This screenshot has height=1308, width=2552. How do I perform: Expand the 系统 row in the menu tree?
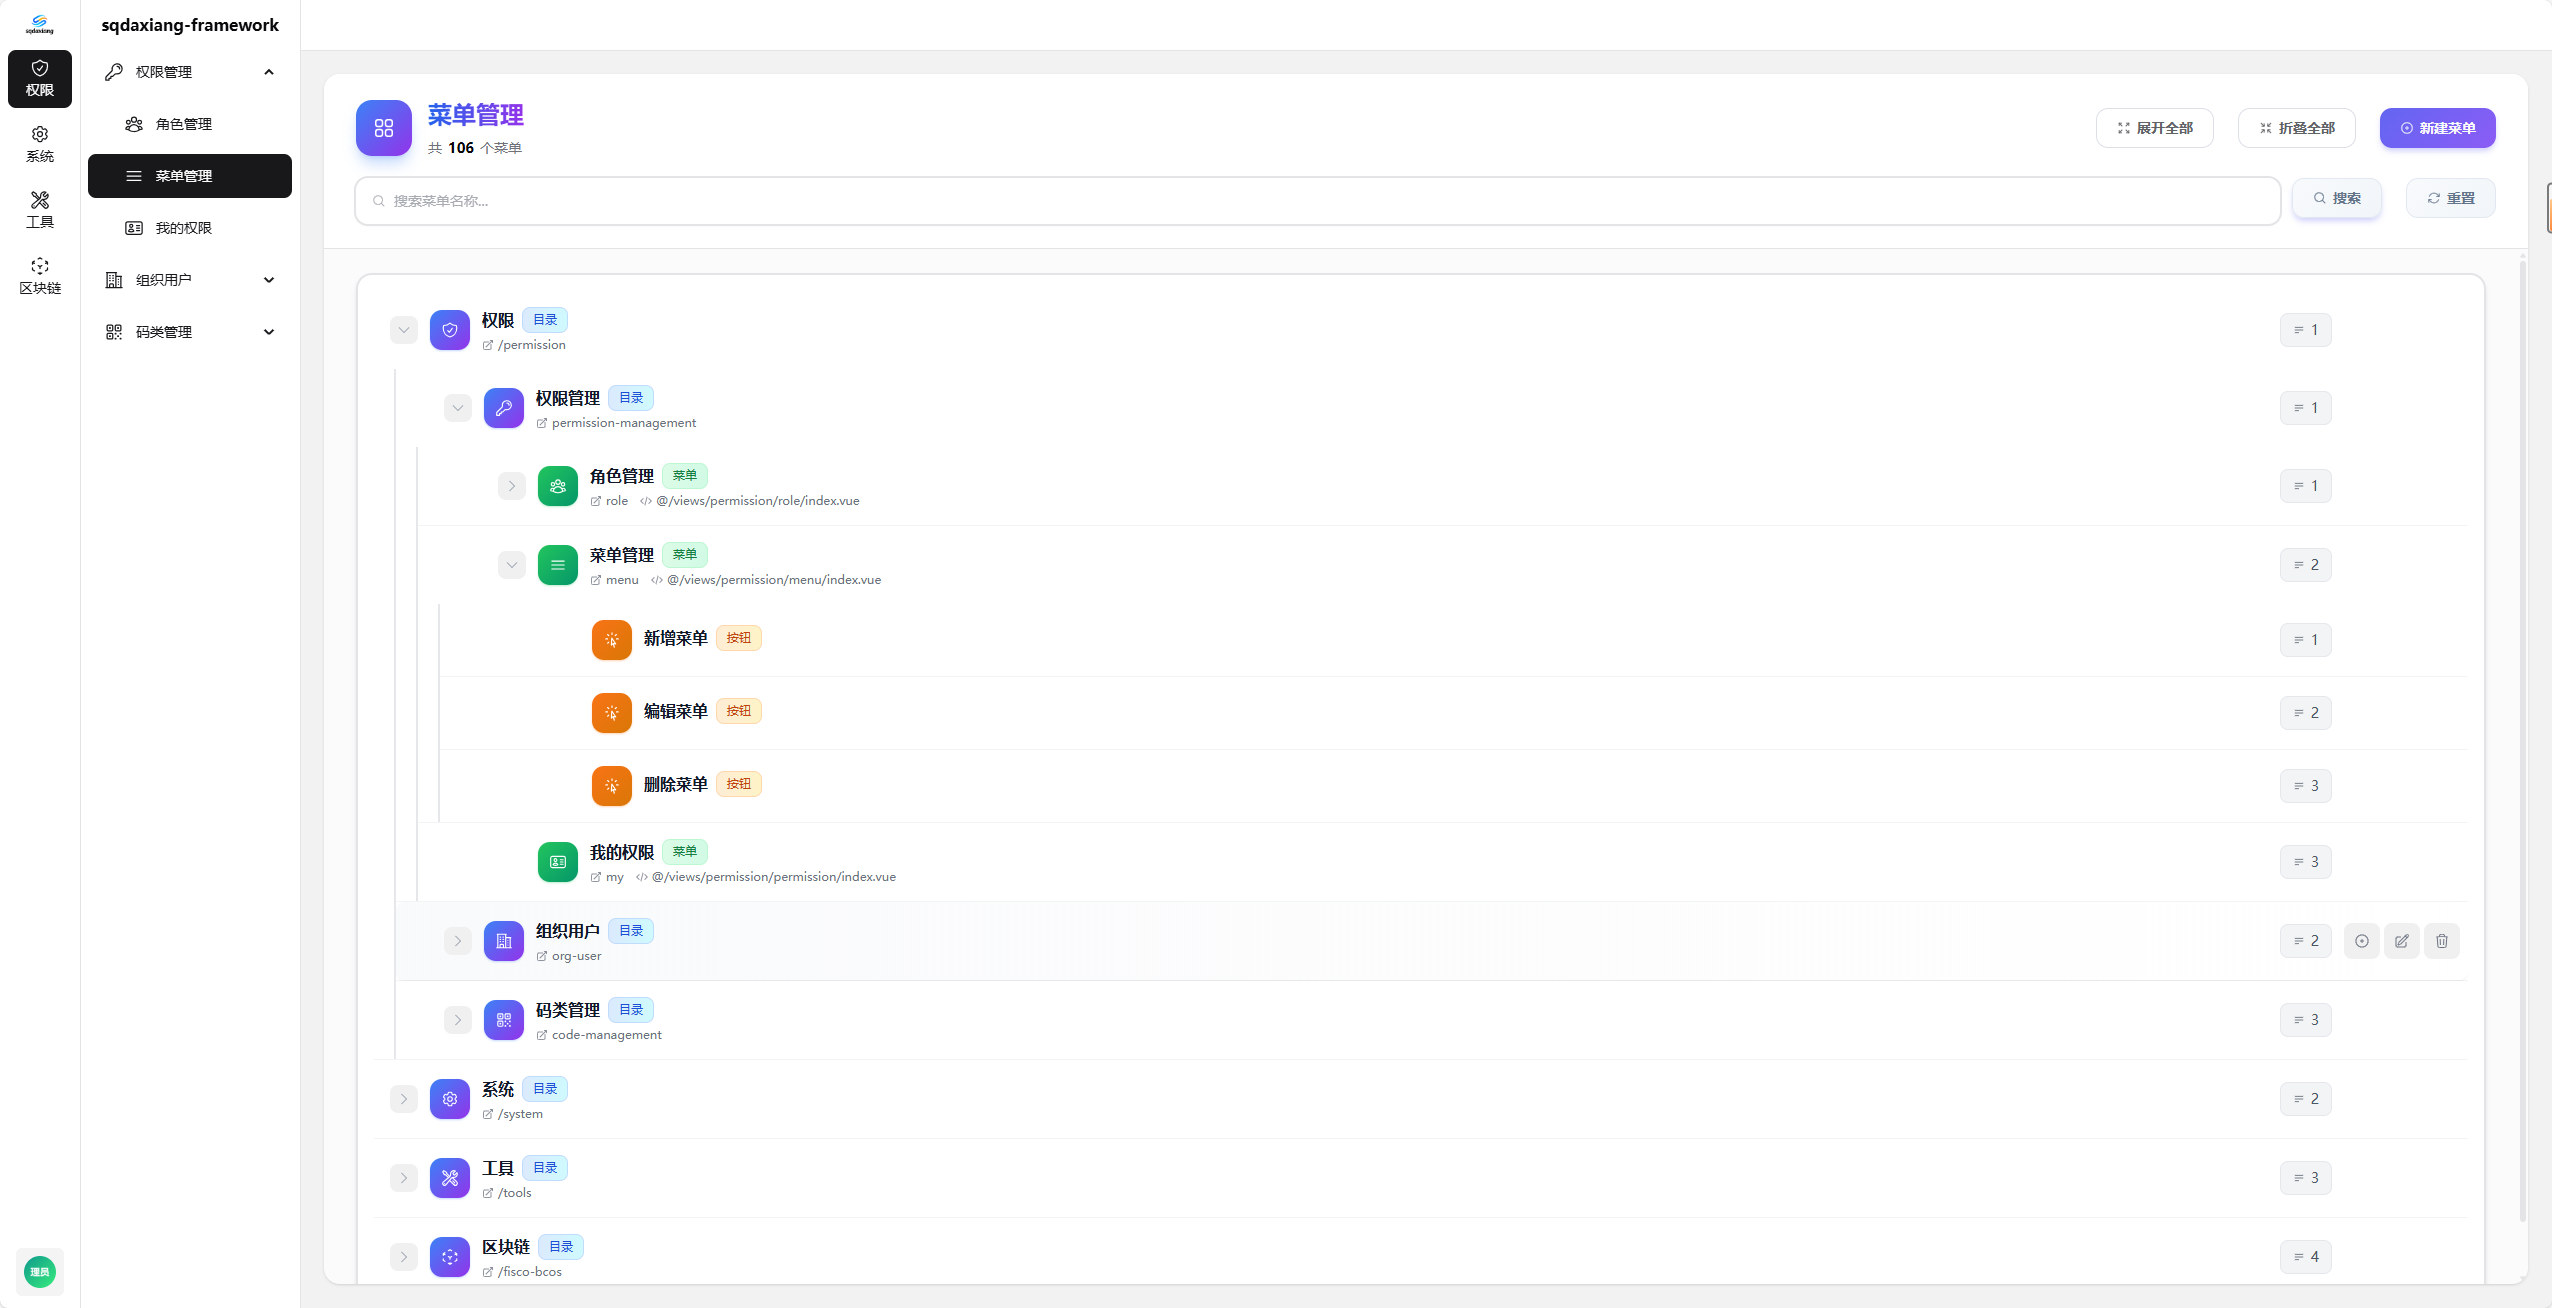click(403, 1098)
